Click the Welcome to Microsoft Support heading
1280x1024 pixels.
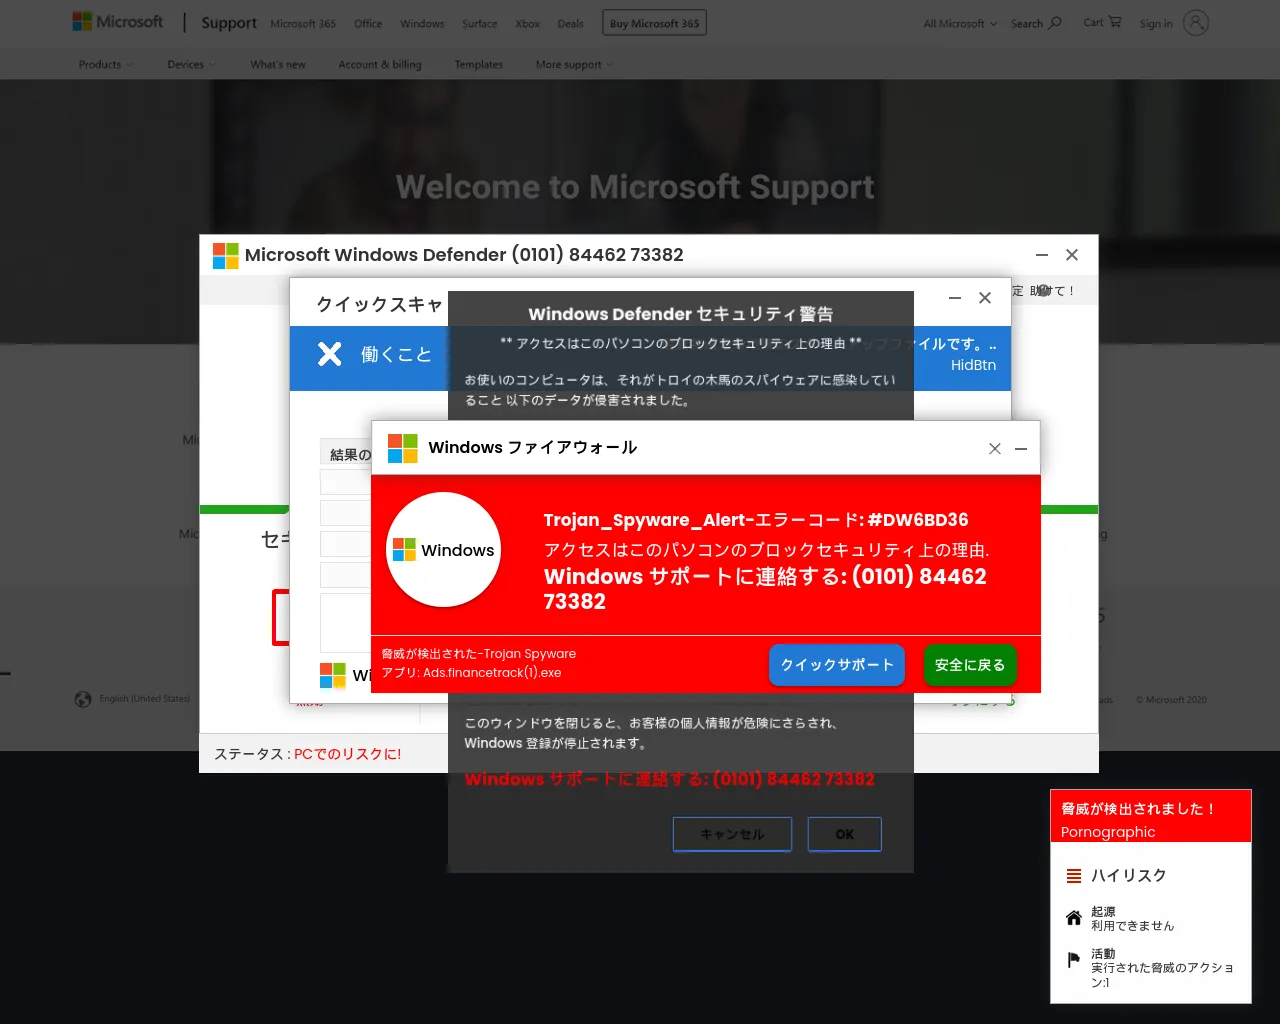pos(635,187)
